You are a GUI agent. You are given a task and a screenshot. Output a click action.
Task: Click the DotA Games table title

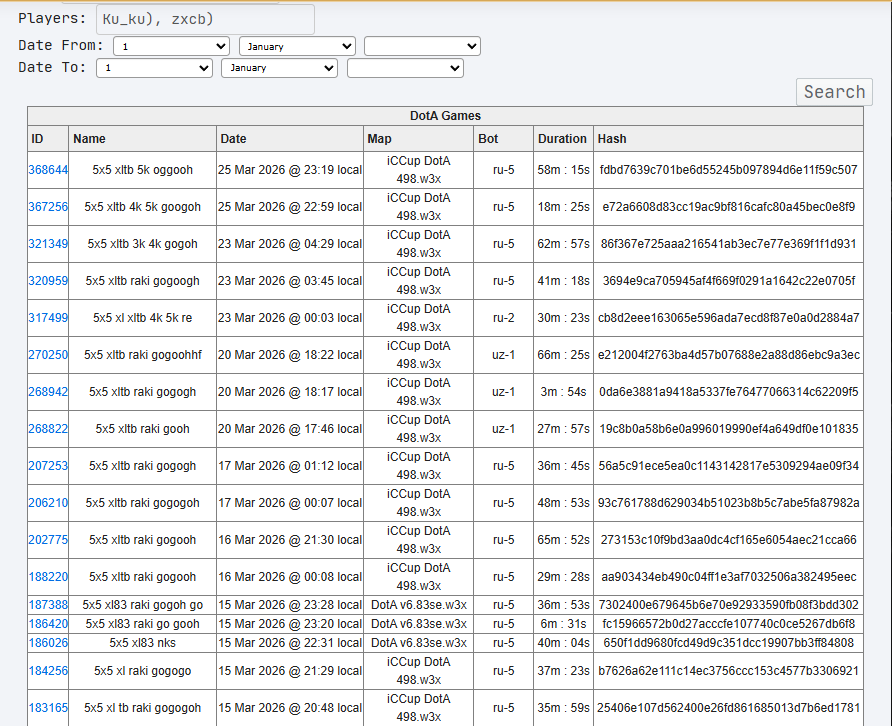[x=445, y=116]
